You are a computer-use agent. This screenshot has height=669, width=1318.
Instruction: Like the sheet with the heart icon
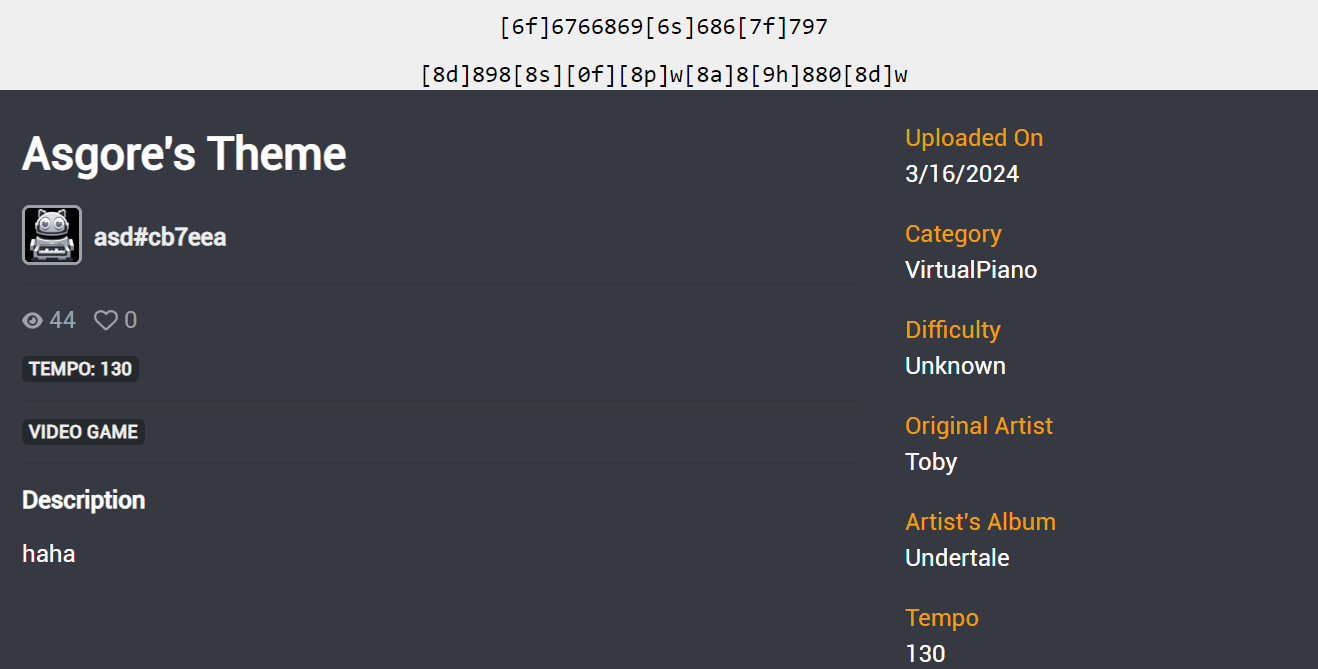tap(106, 320)
